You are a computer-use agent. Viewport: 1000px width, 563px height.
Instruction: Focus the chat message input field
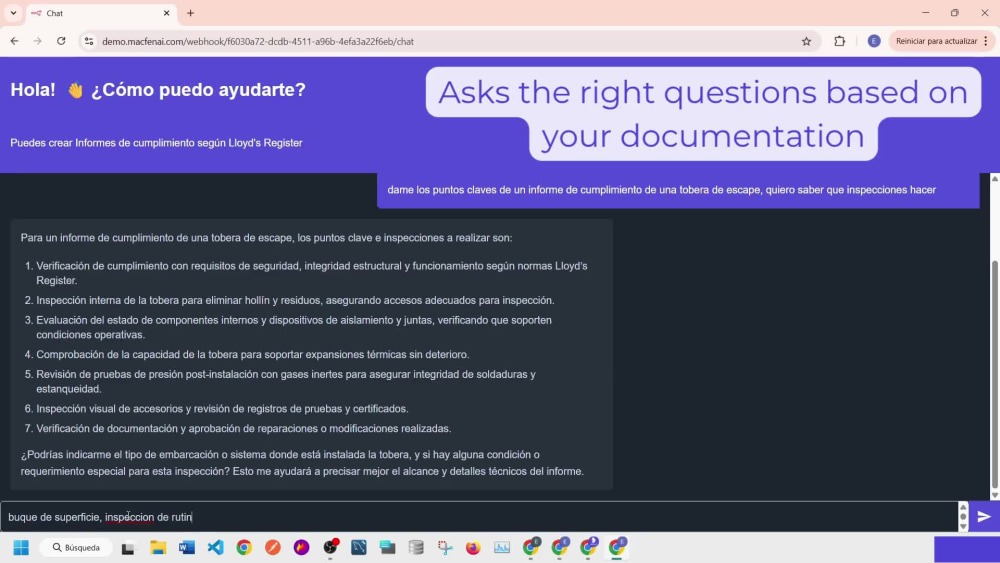click(478, 516)
